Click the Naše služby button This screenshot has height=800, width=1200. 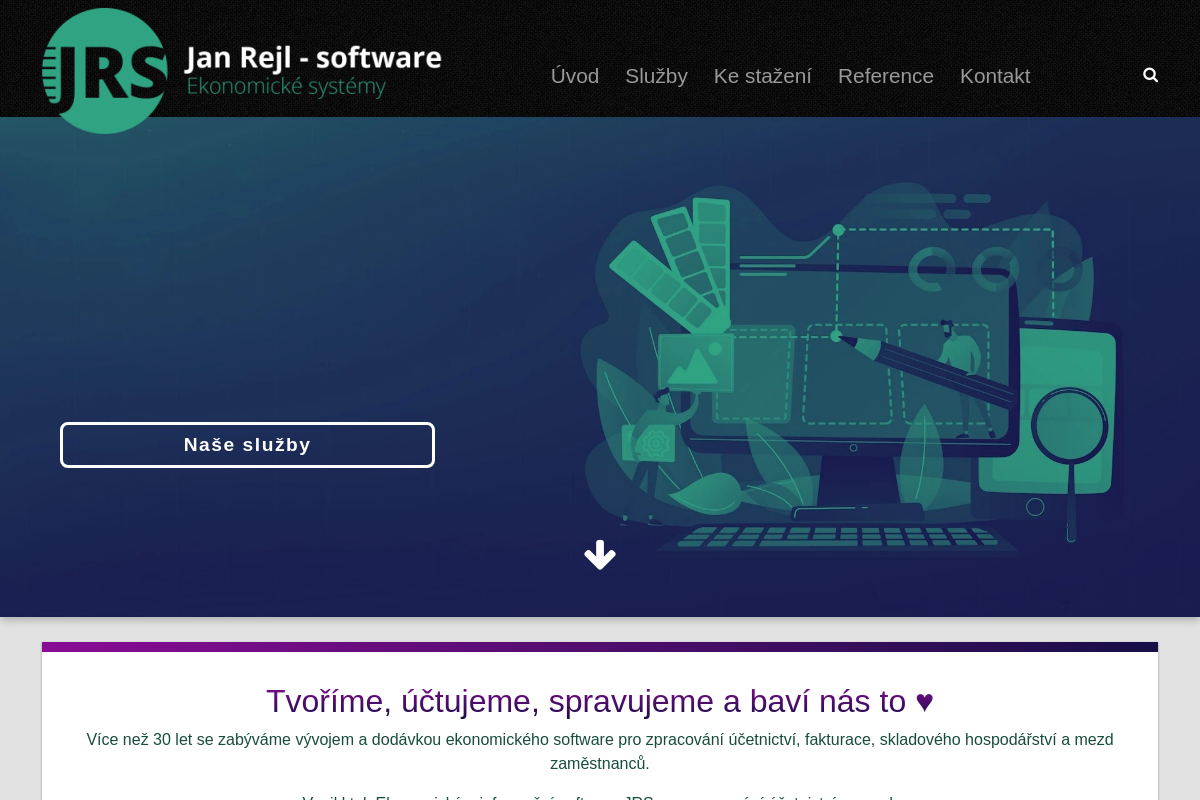click(247, 444)
